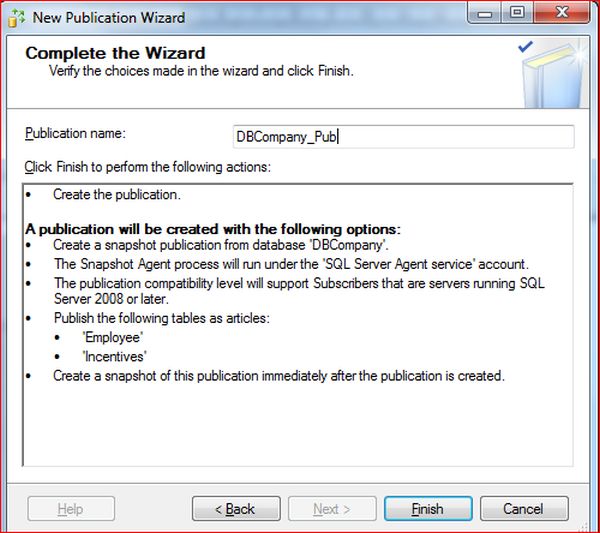Viewport: 600px width, 533px height.
Task: Click the New Publication Wizard title text
Action: pos(109,18)
